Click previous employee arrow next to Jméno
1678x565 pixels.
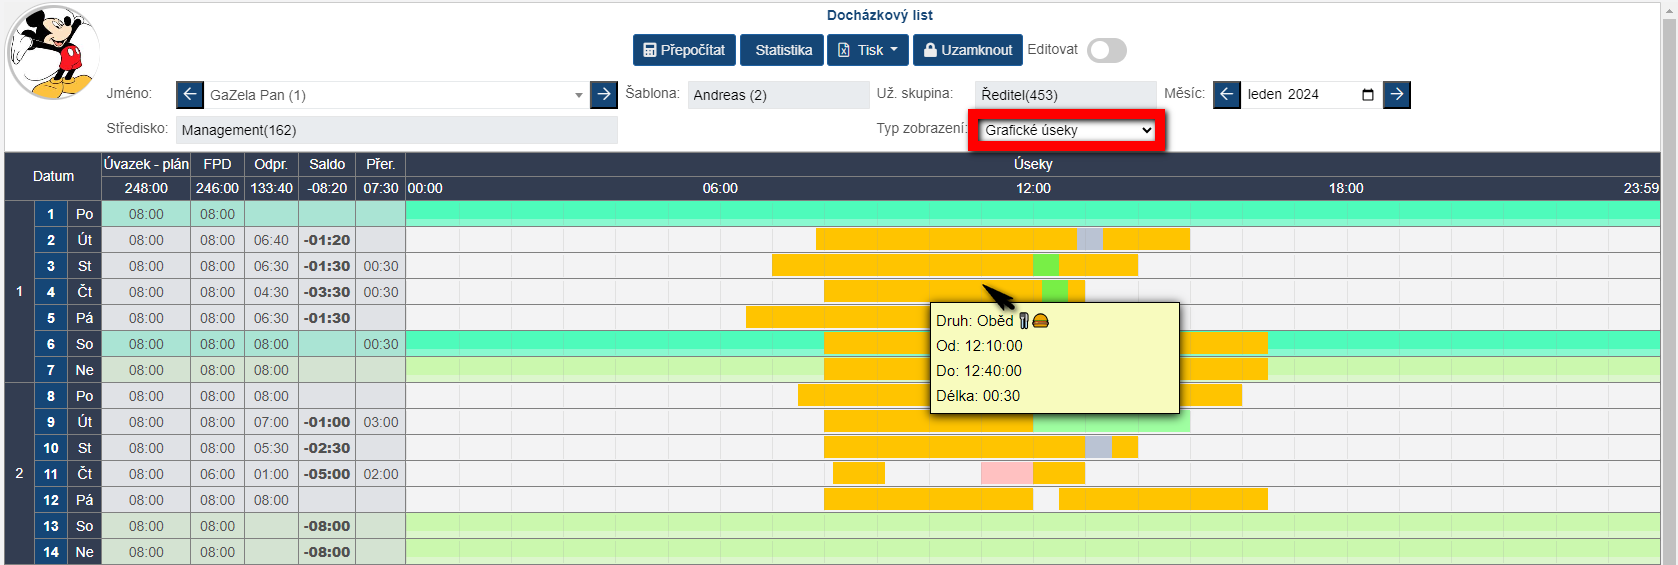point(190,95)
